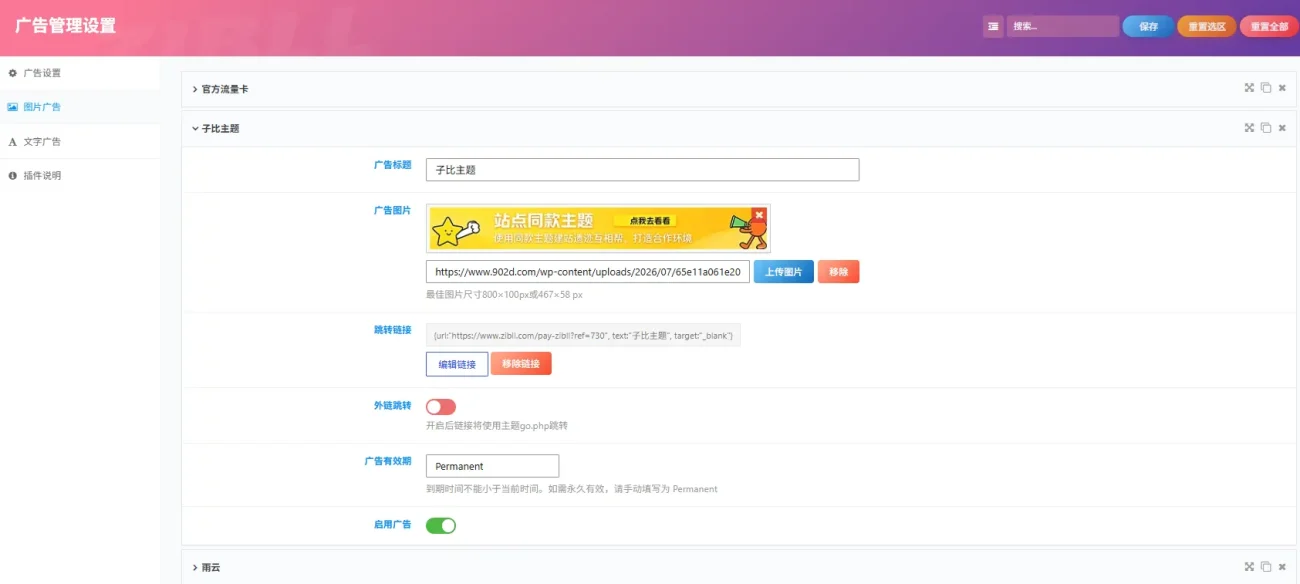
Task: Click into the 广告有效期 Permanent field
Action: [492, 466]
